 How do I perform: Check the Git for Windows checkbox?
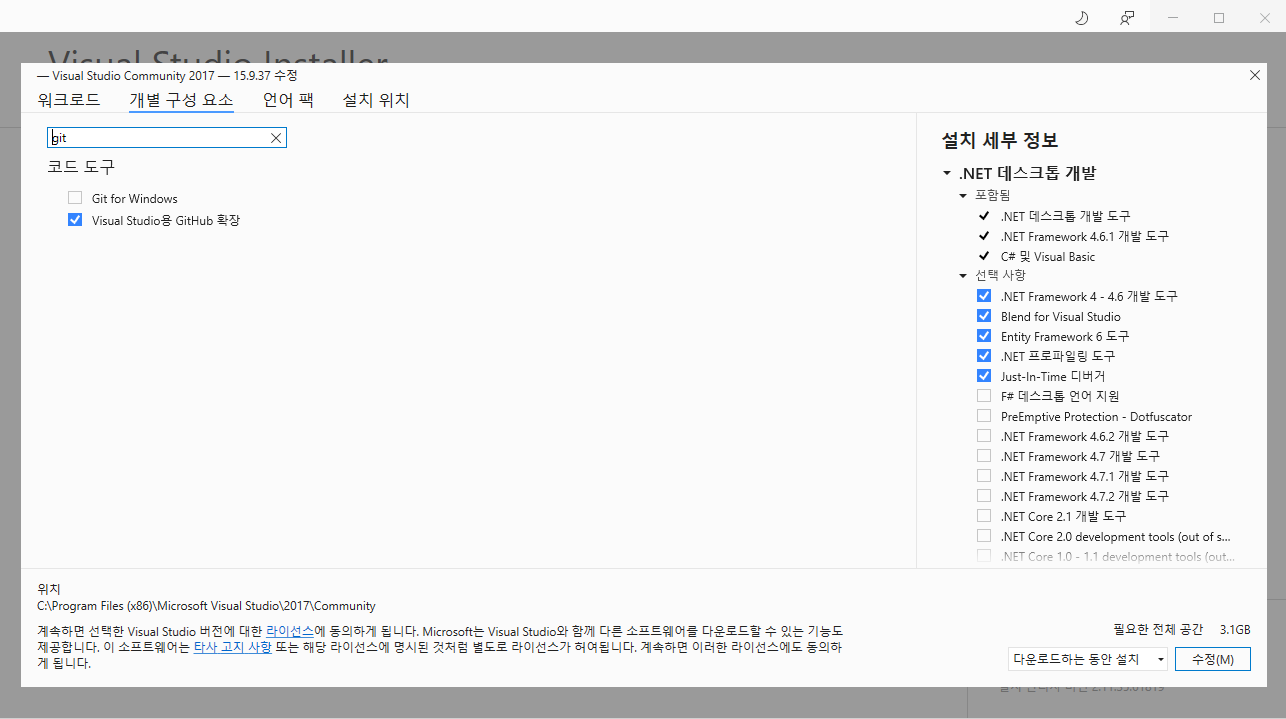[x=75, y=198]
